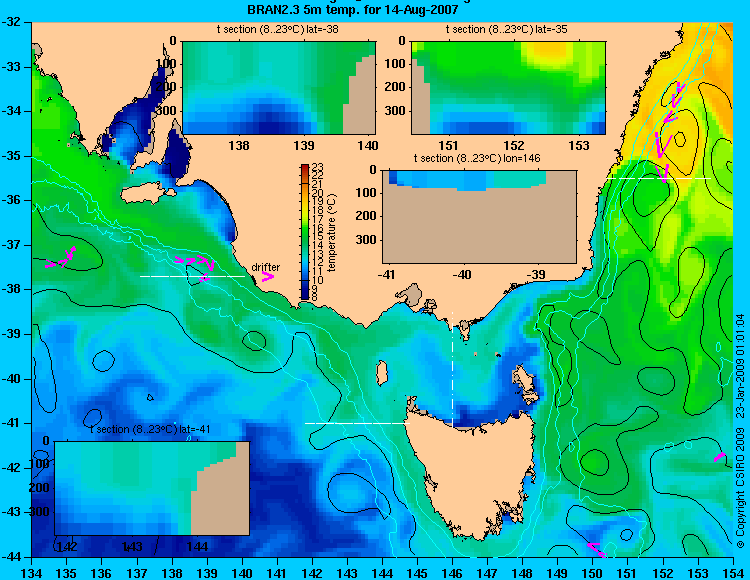
Task: Click main-map latitude axis label -34
Action: tap(11, 111)
